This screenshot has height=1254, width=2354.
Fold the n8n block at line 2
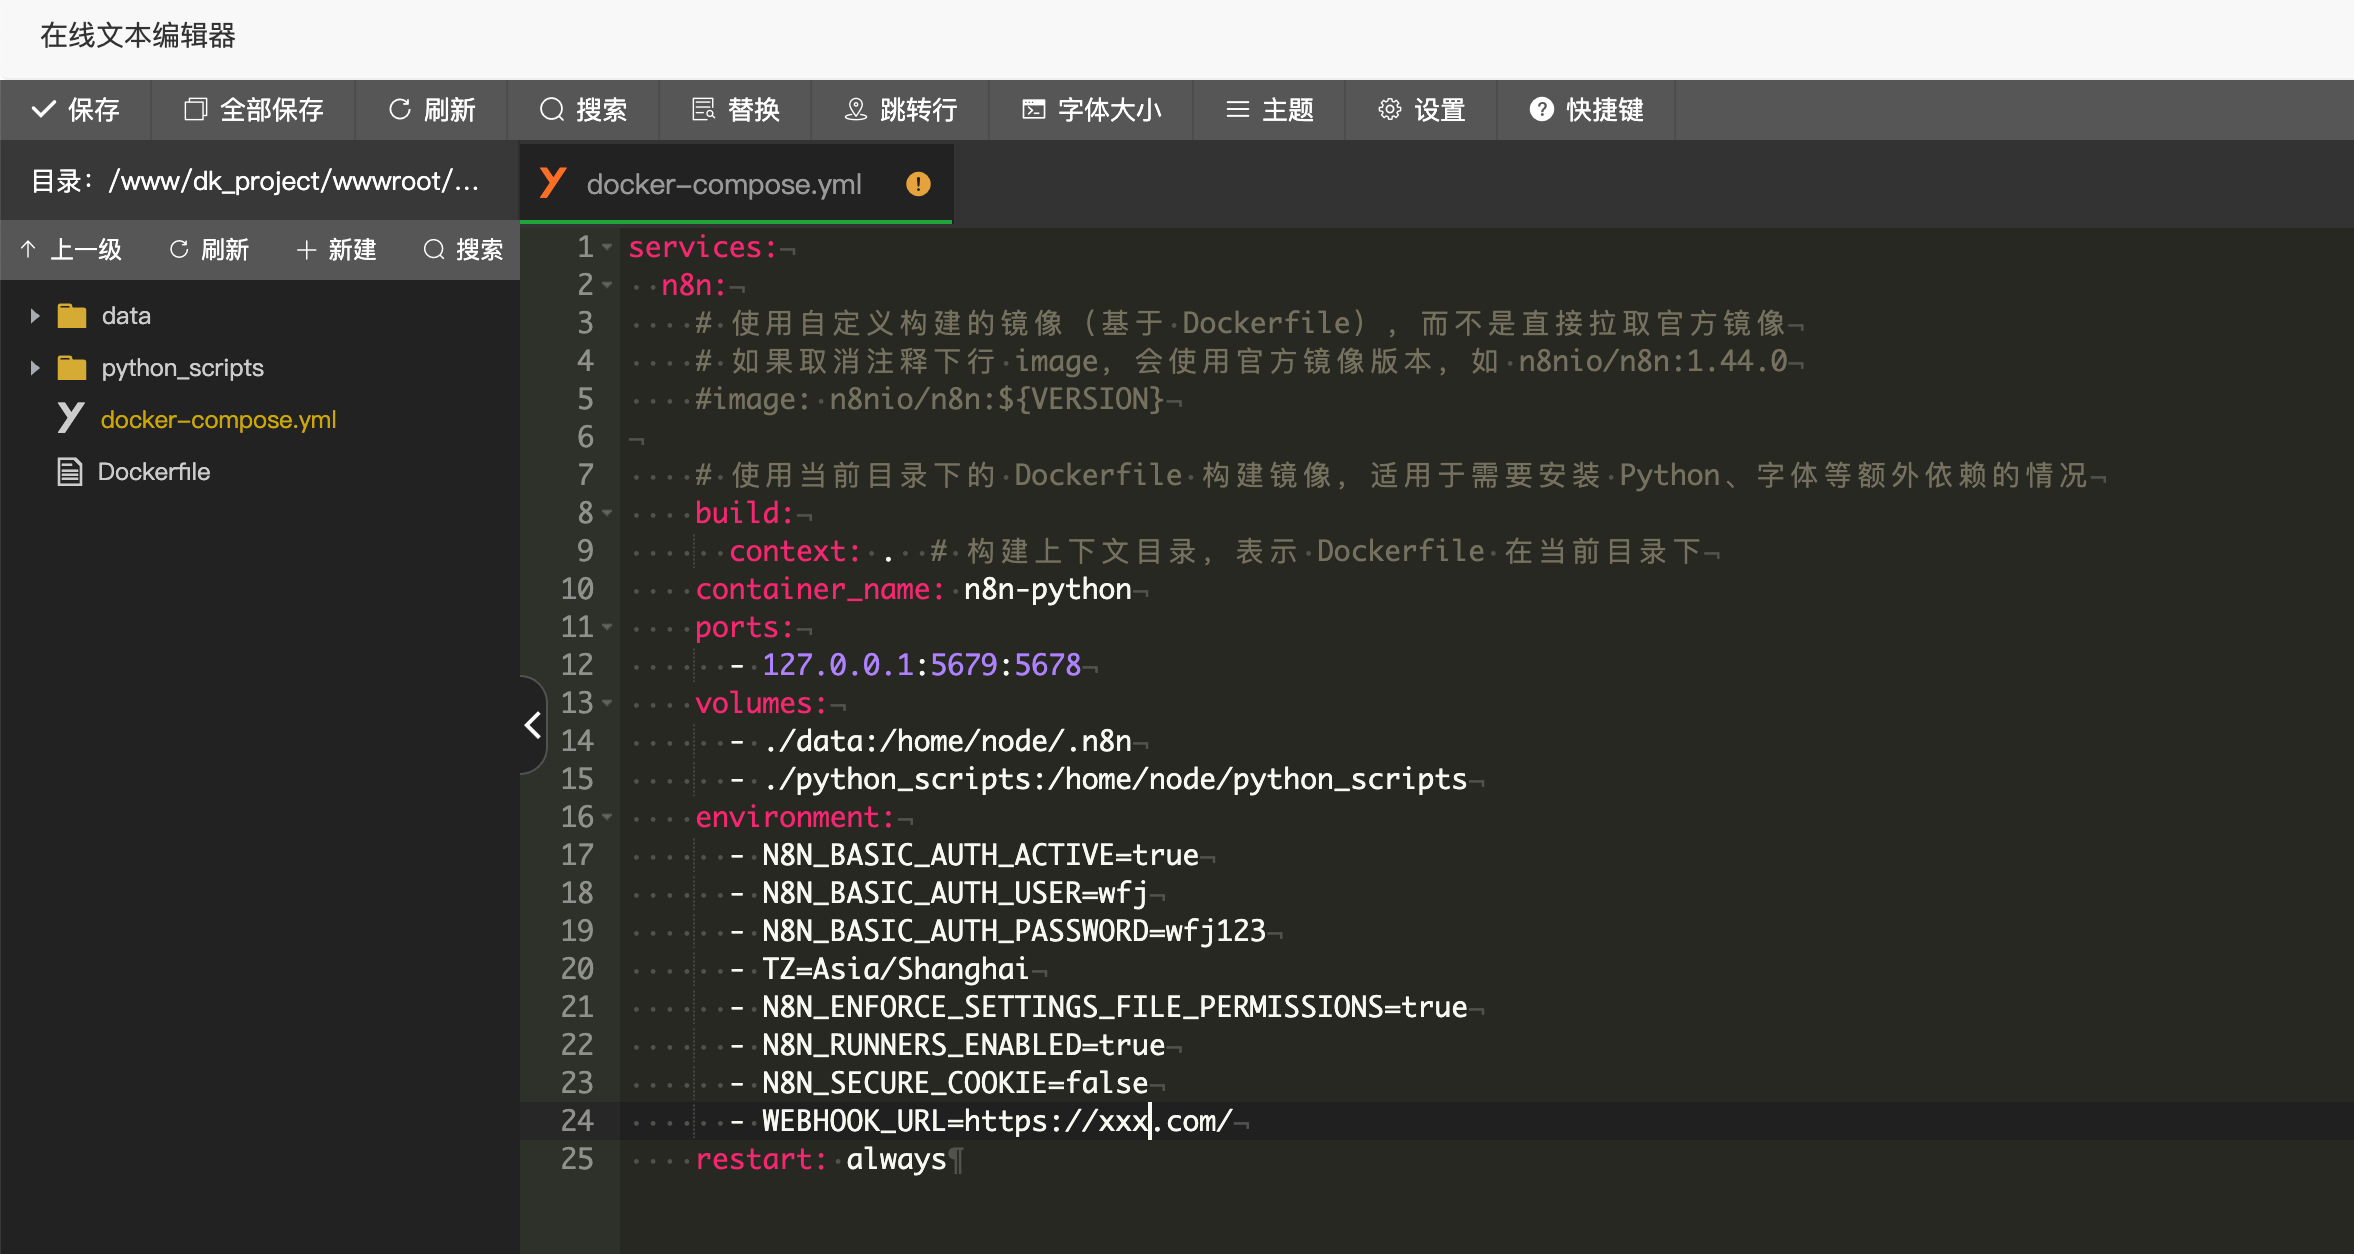tap(607, 285)
